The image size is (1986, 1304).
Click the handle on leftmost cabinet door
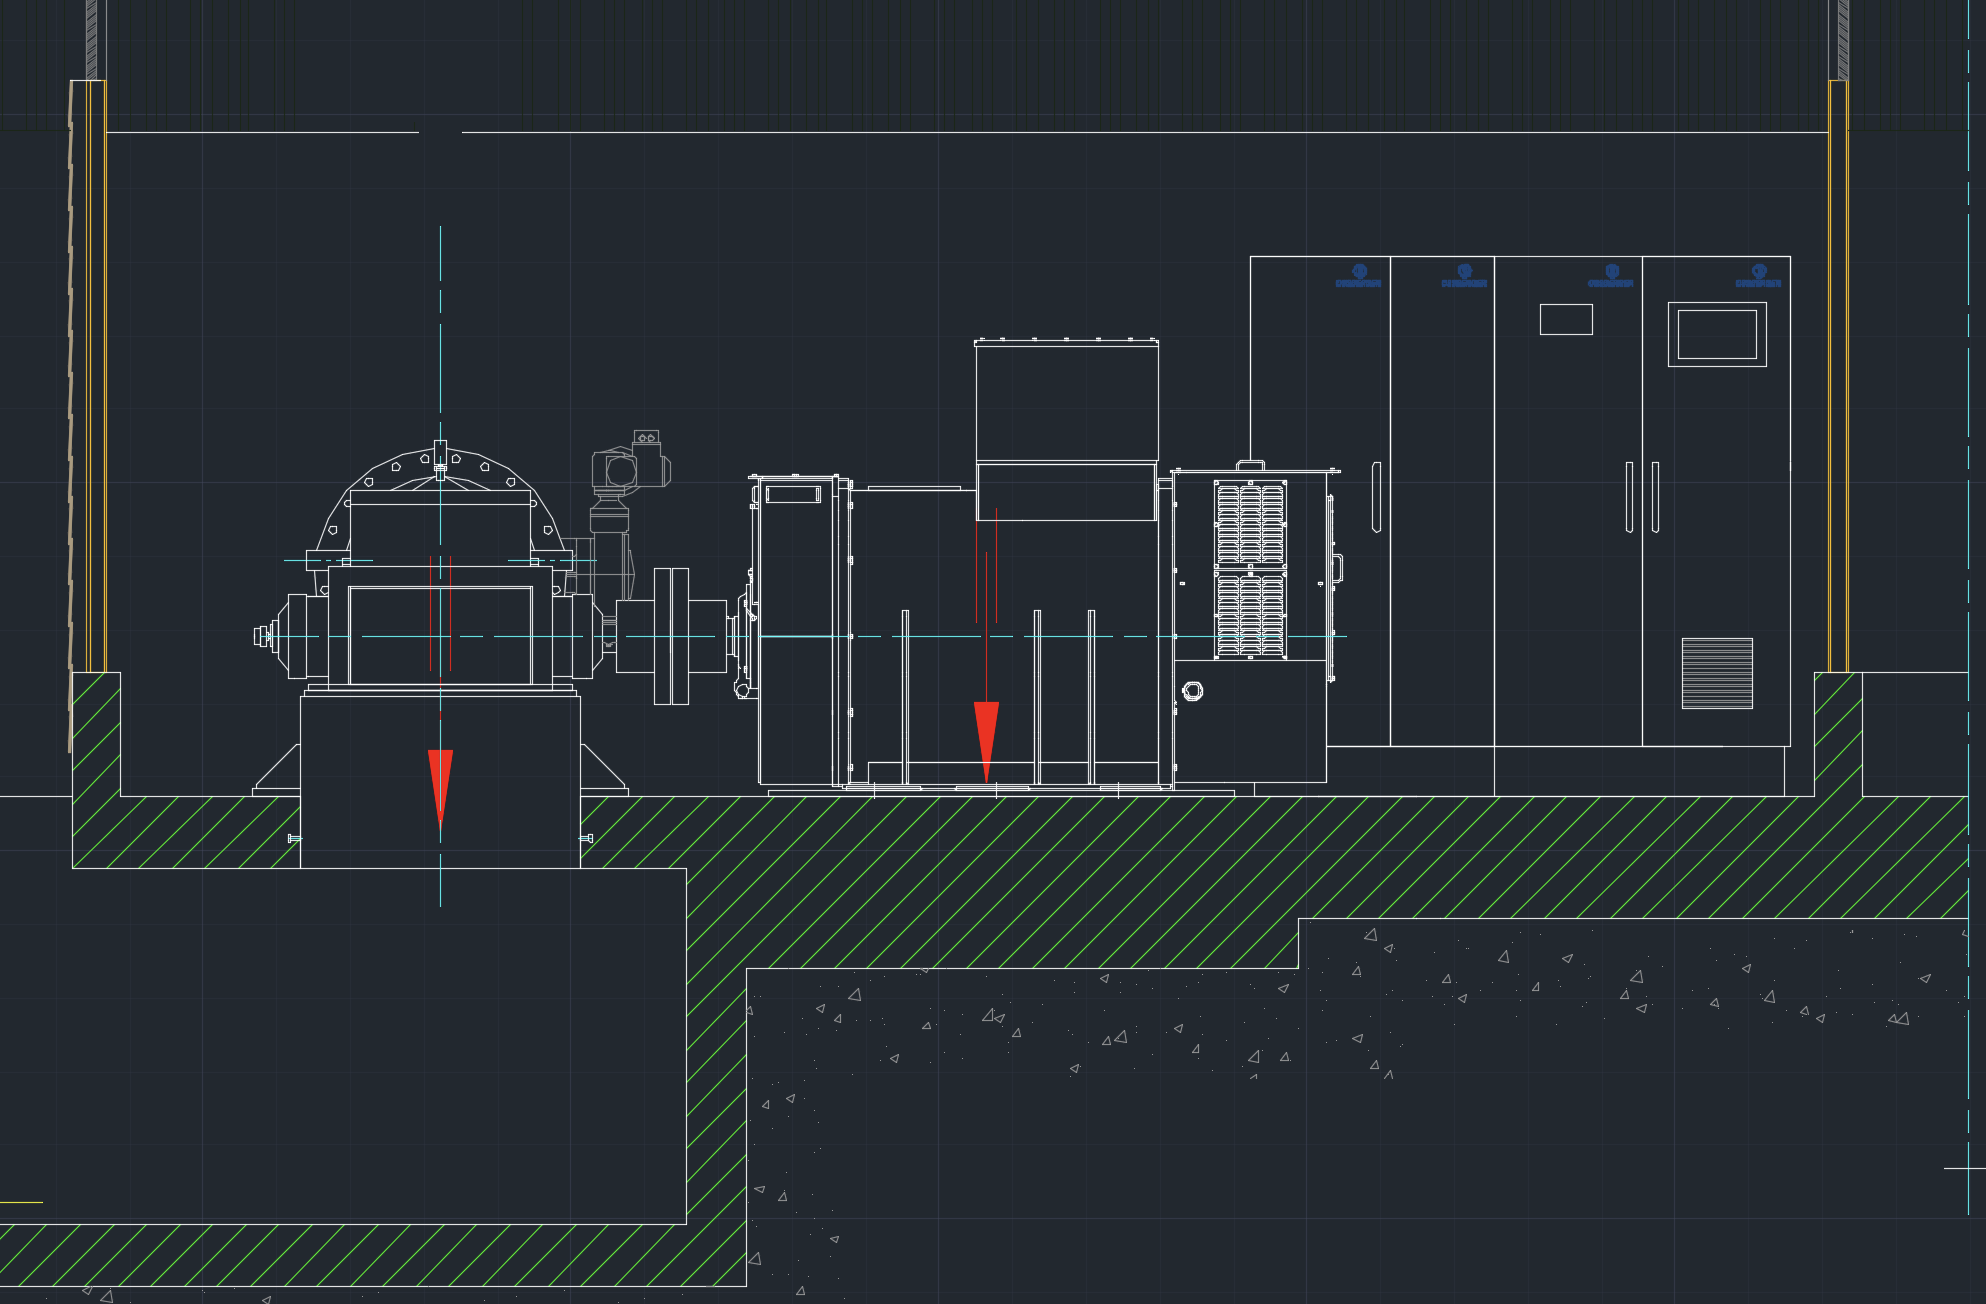(1376, 497)
